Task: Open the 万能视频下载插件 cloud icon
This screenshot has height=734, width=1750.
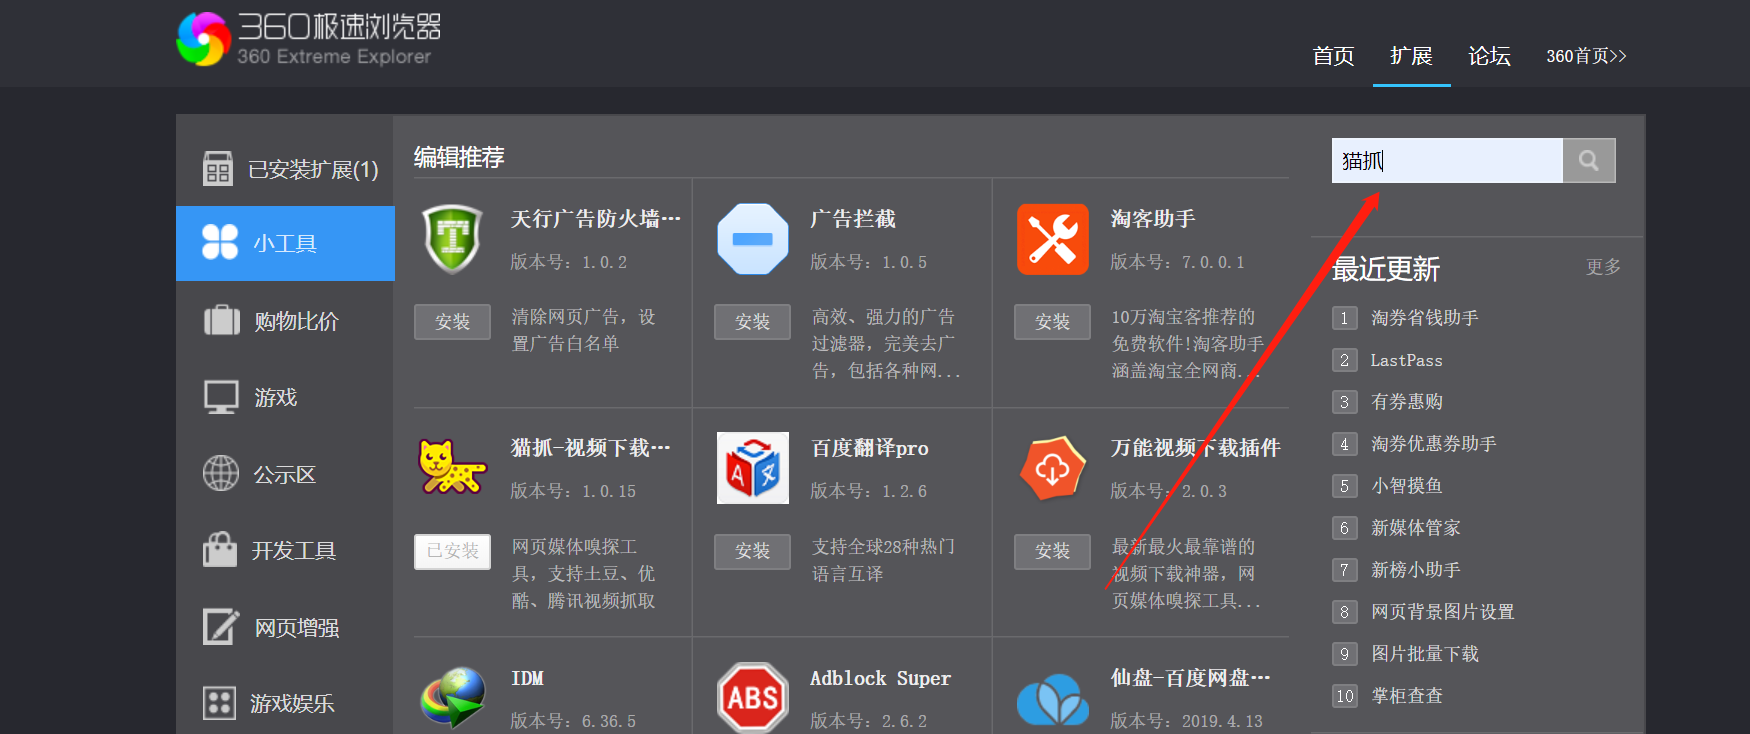Action: pyautogui.click(x=1052, y=468)
